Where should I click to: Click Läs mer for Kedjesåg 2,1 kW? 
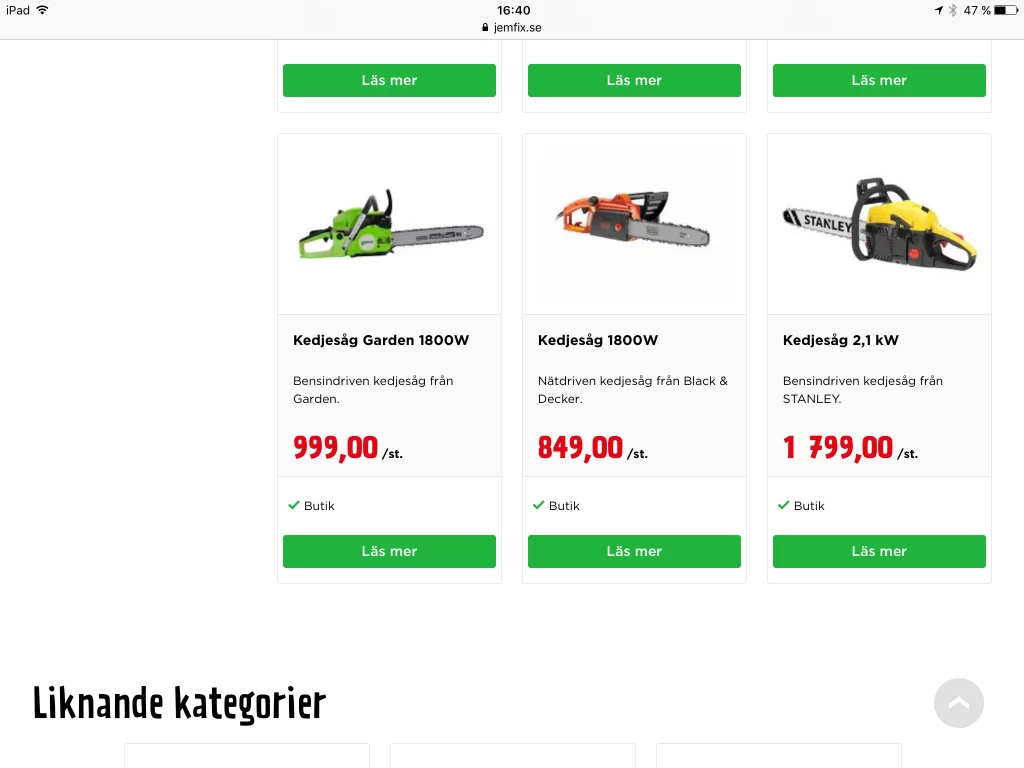pyautogui.click(x=879, y=551)
